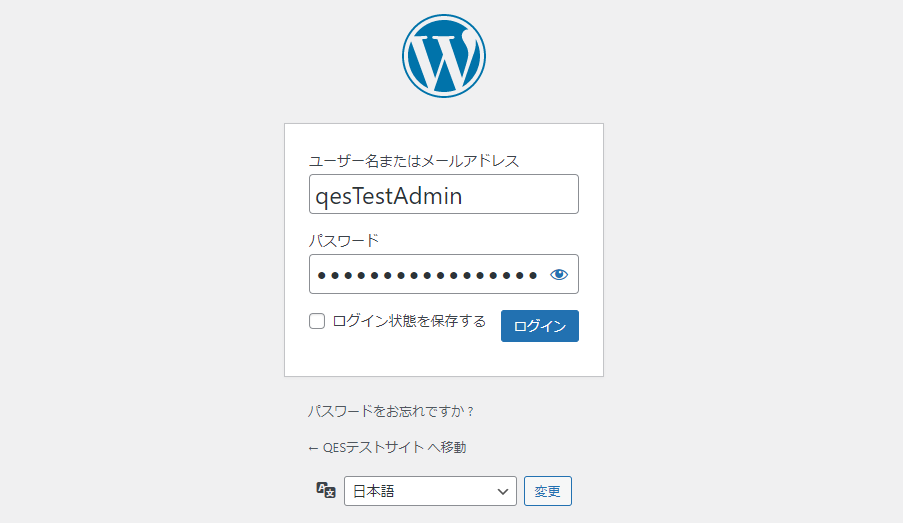Click the パスワード field label

click(343, 240)
